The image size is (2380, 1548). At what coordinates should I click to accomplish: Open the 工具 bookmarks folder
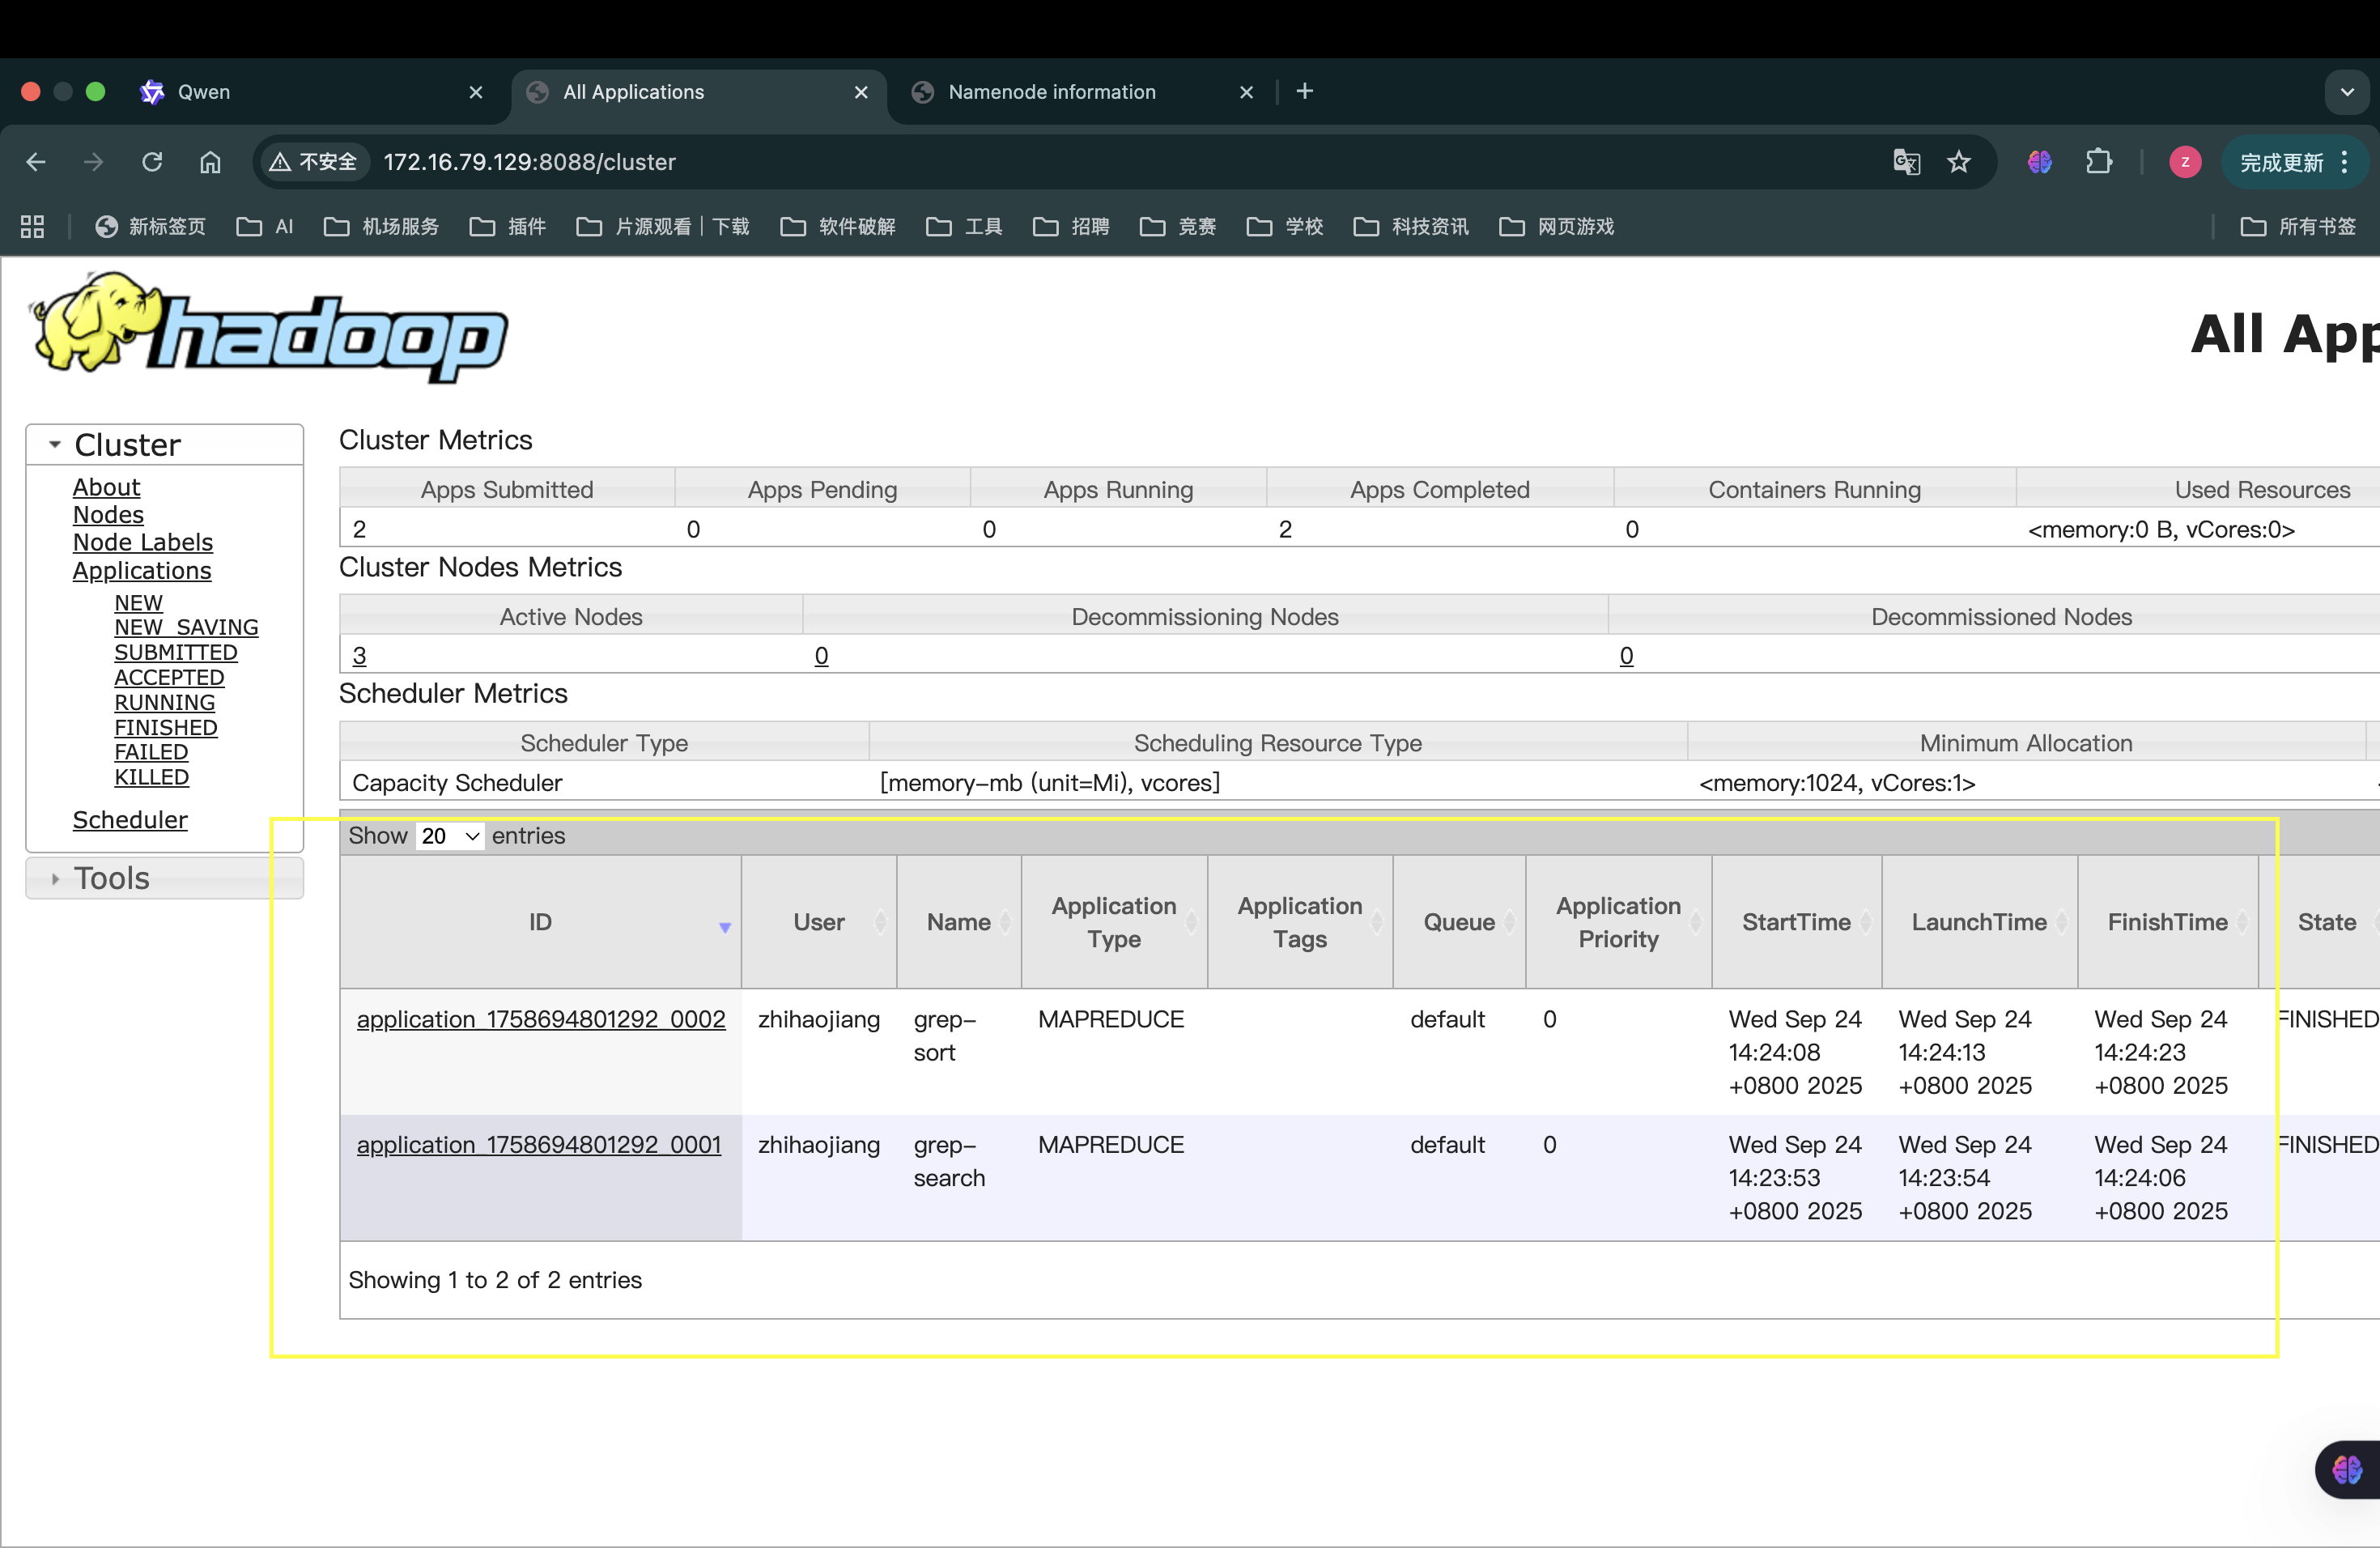964,227
